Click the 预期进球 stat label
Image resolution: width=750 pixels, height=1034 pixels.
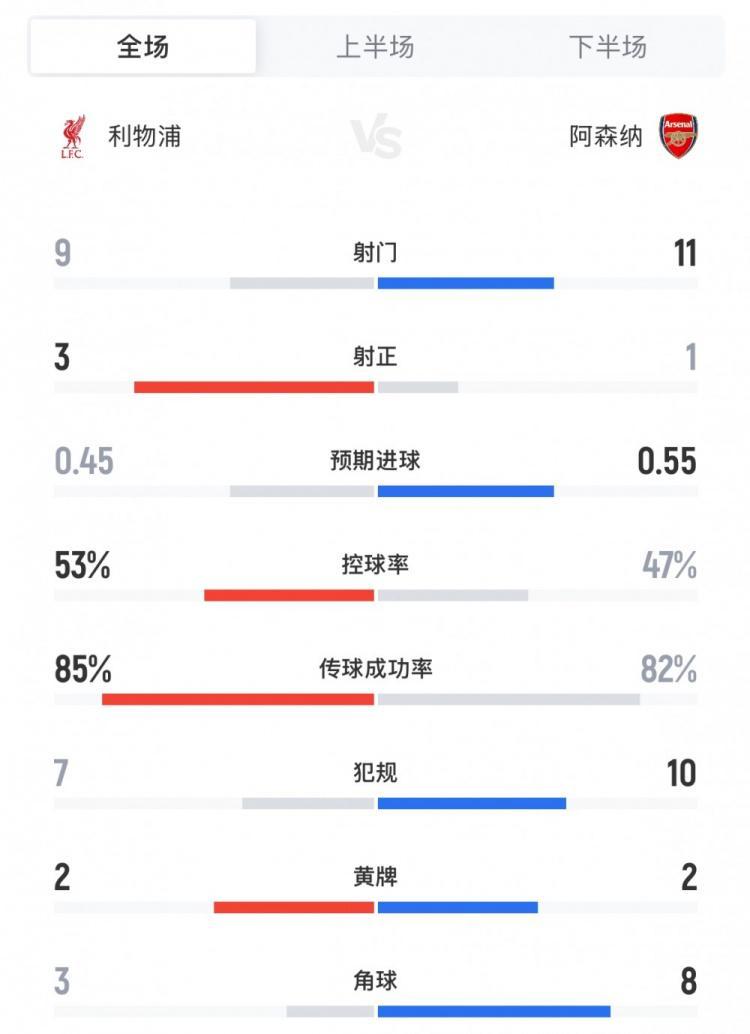pyautogui.click(x=374, y=461)
